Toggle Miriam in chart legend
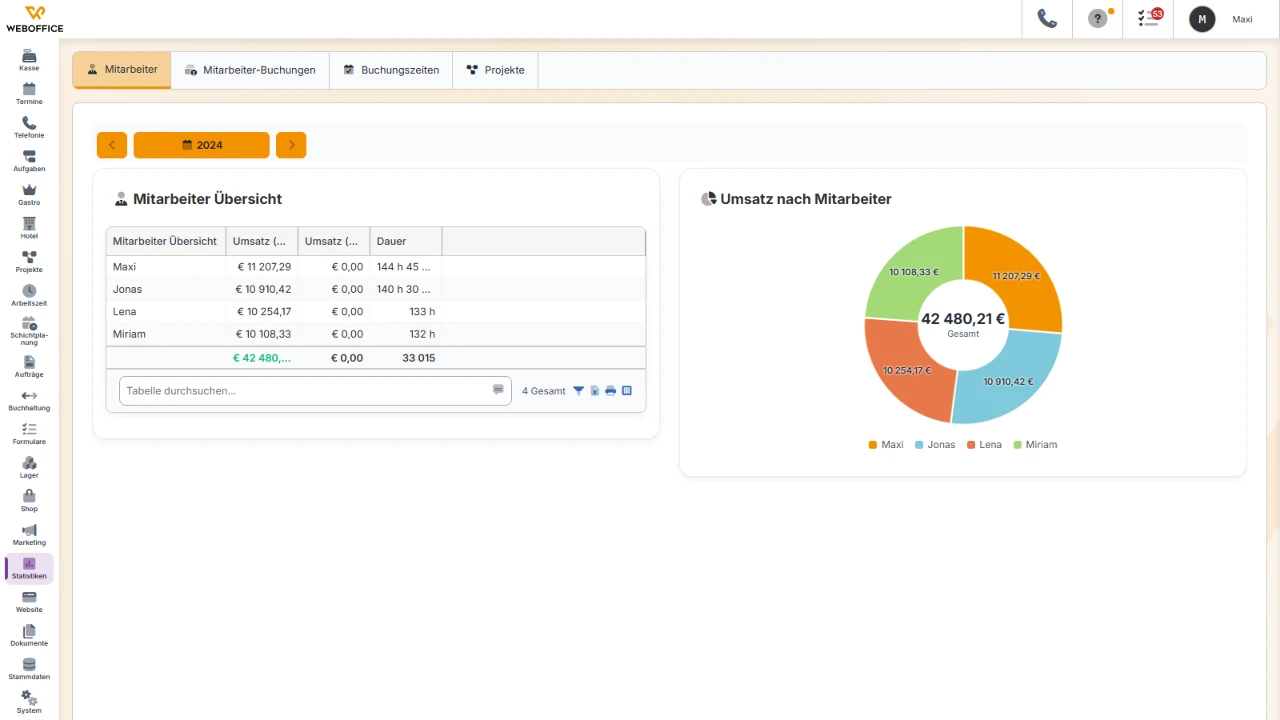This screenshot has height=720, width=1280. (1034, 444)
